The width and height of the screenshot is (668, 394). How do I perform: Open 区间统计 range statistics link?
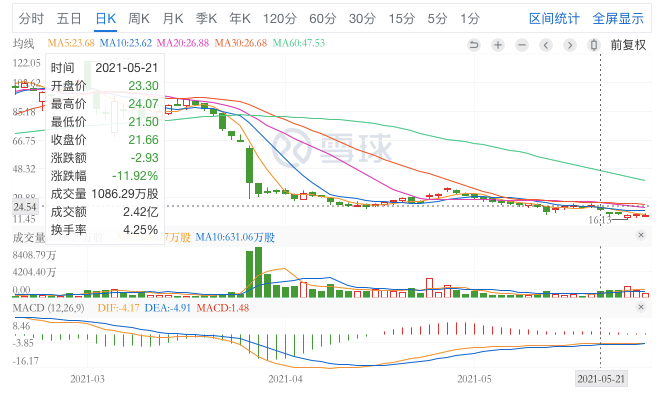[x=554, y=19]
